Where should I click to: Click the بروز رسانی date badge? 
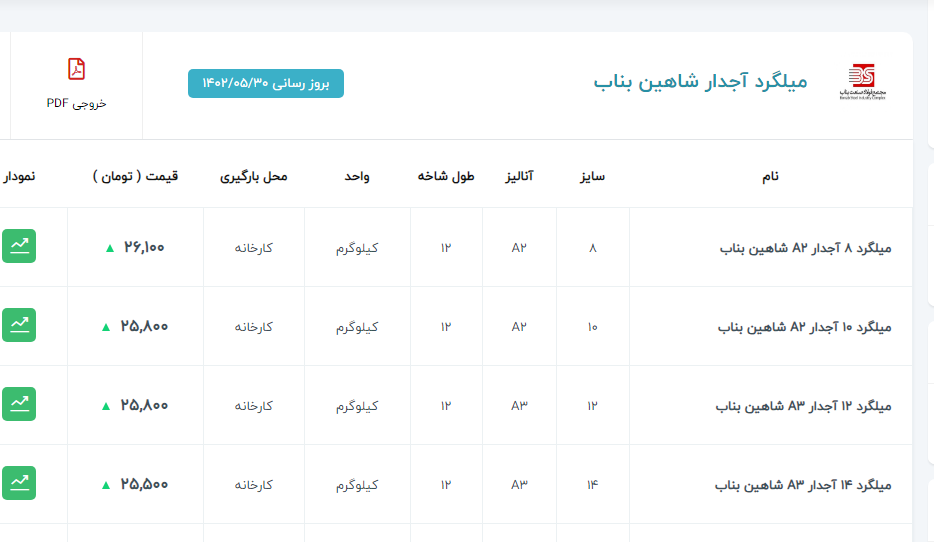coord(265,84)
